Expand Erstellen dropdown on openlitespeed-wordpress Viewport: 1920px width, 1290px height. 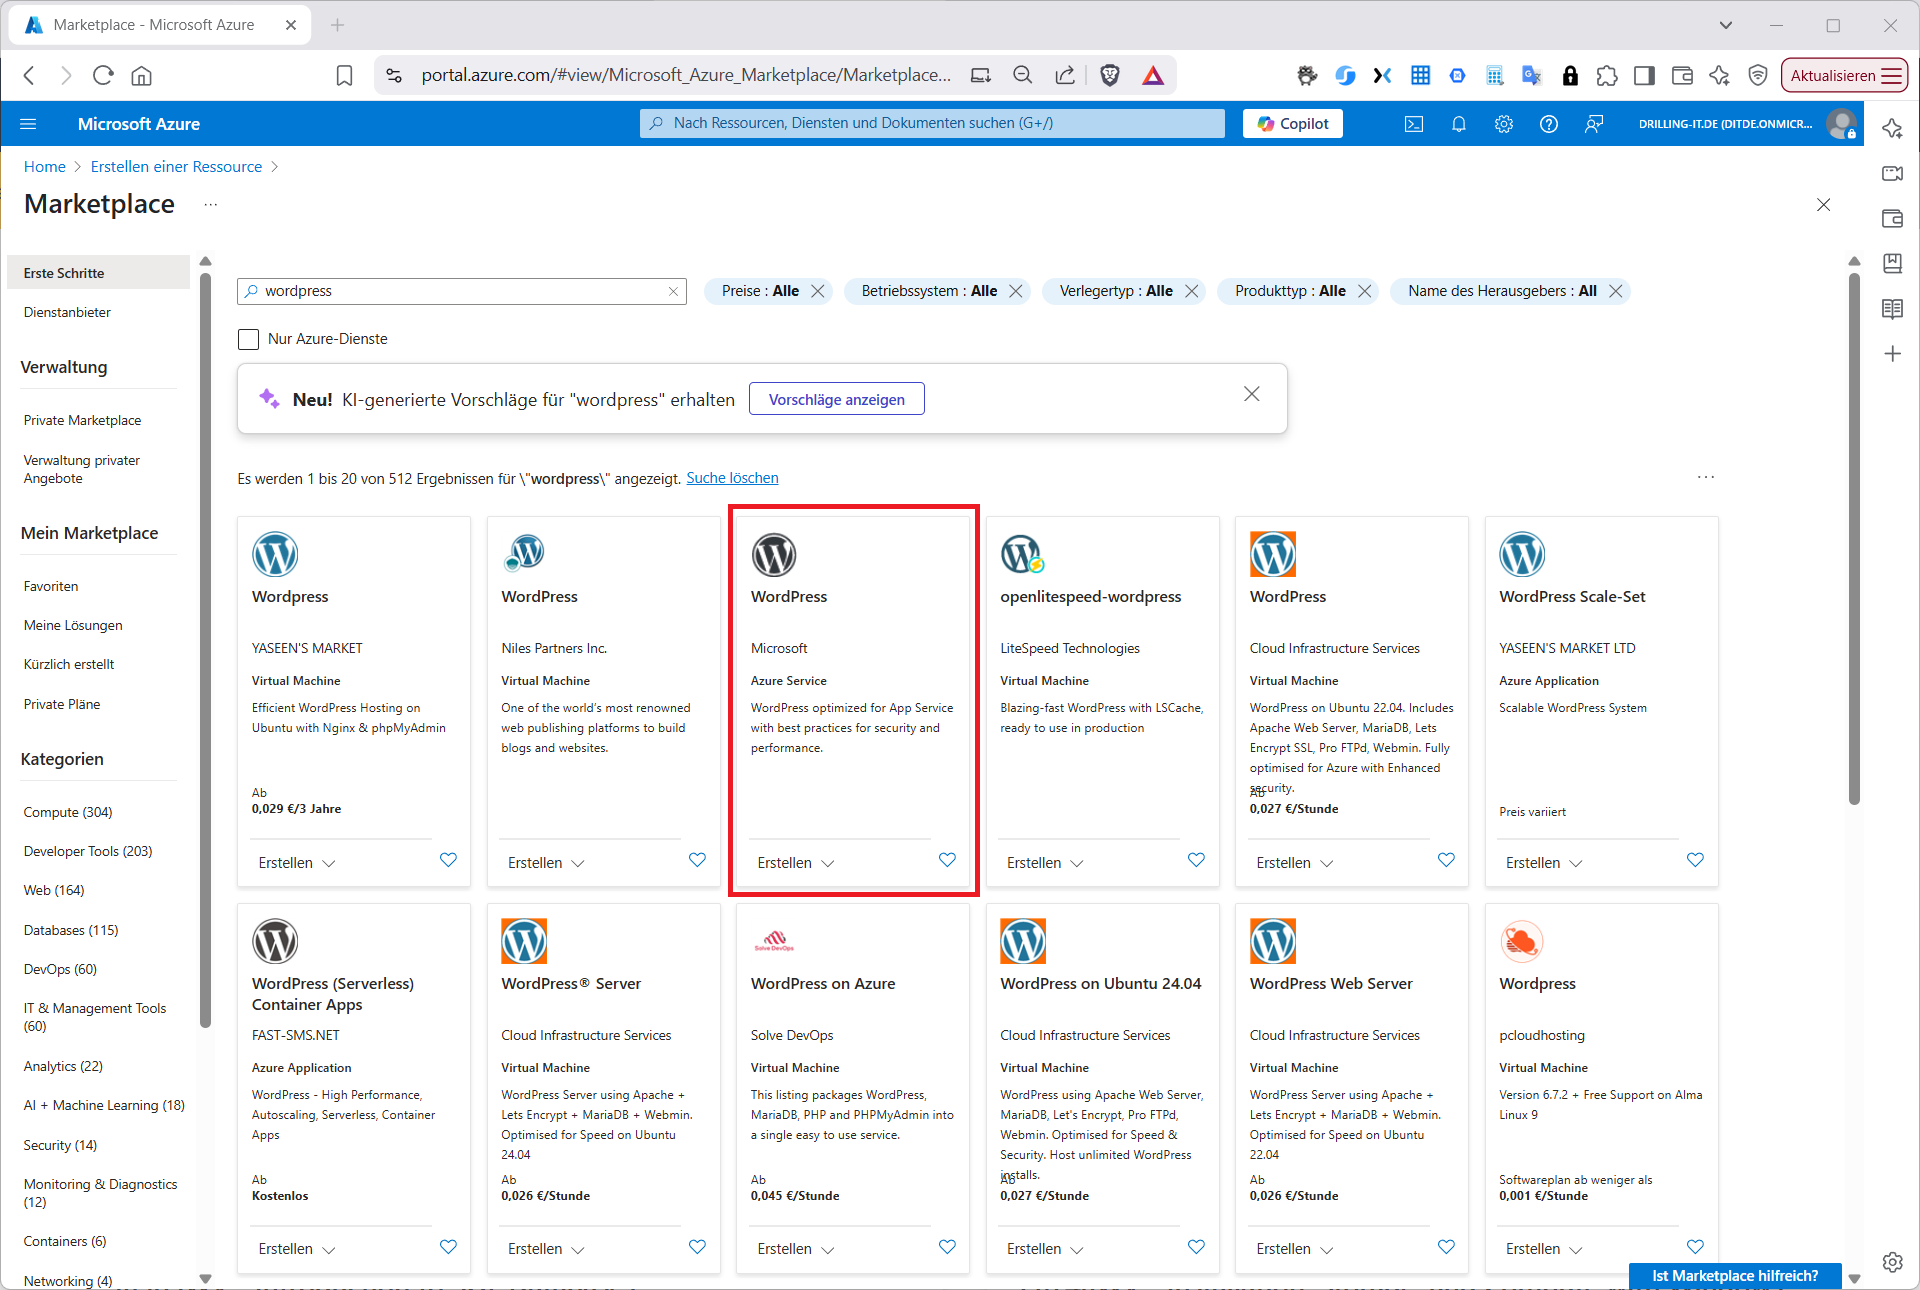pyautogui.click(x=1045, y=863)
